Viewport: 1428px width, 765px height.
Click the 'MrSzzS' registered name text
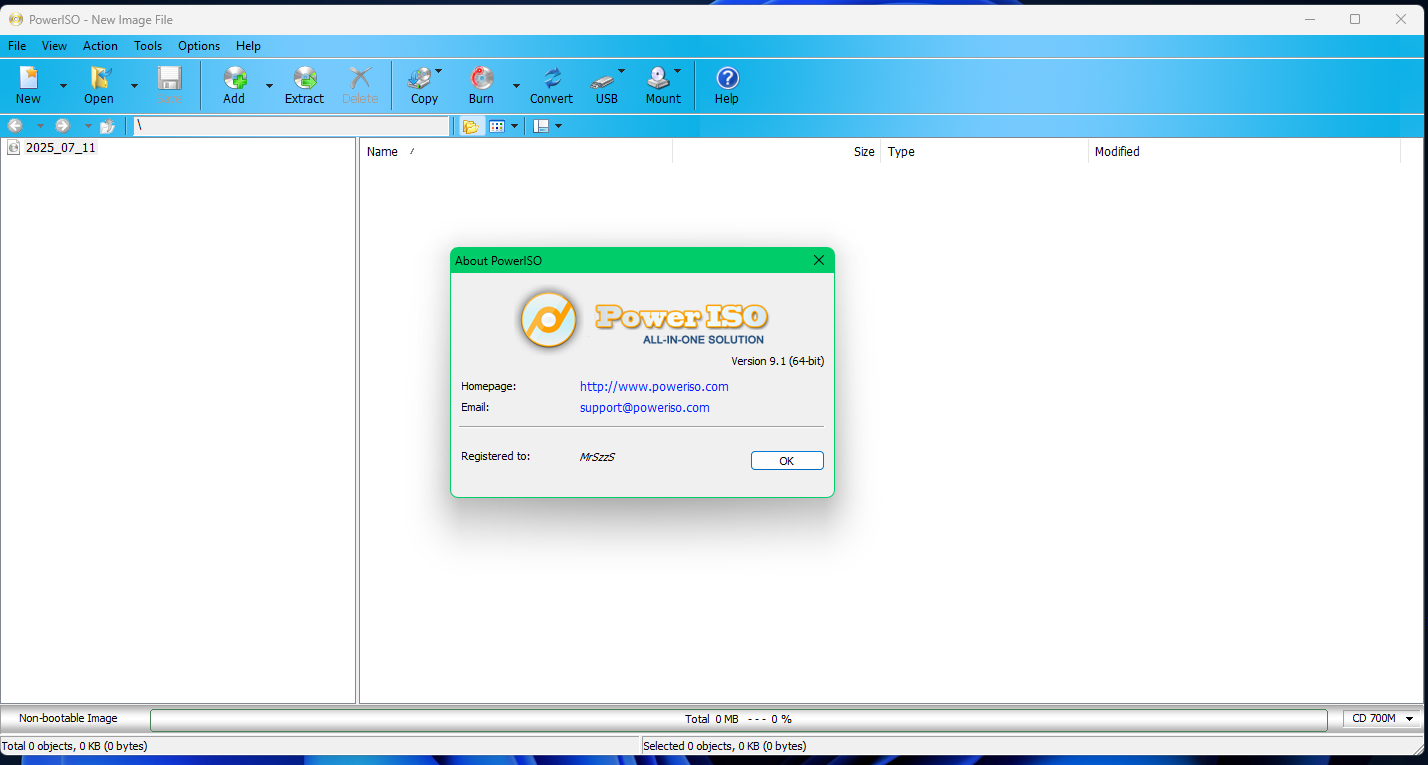pyautogui.click(x=597, y=457)
